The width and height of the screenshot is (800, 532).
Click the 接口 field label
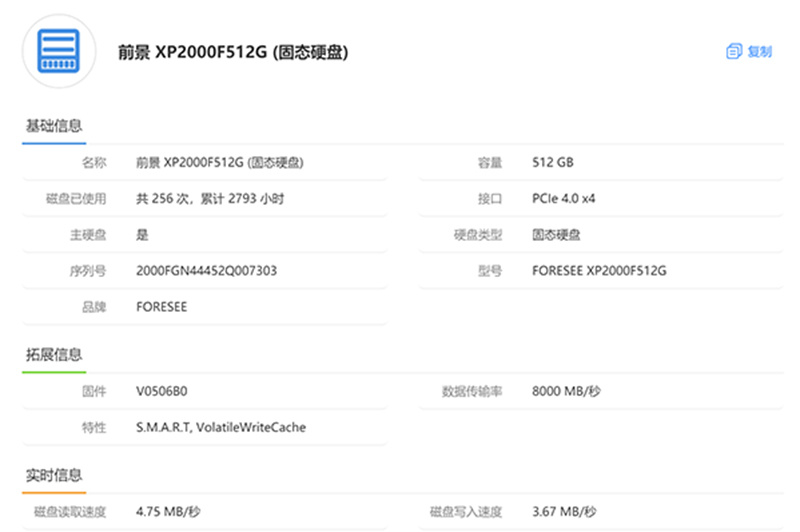coord(490,198)
